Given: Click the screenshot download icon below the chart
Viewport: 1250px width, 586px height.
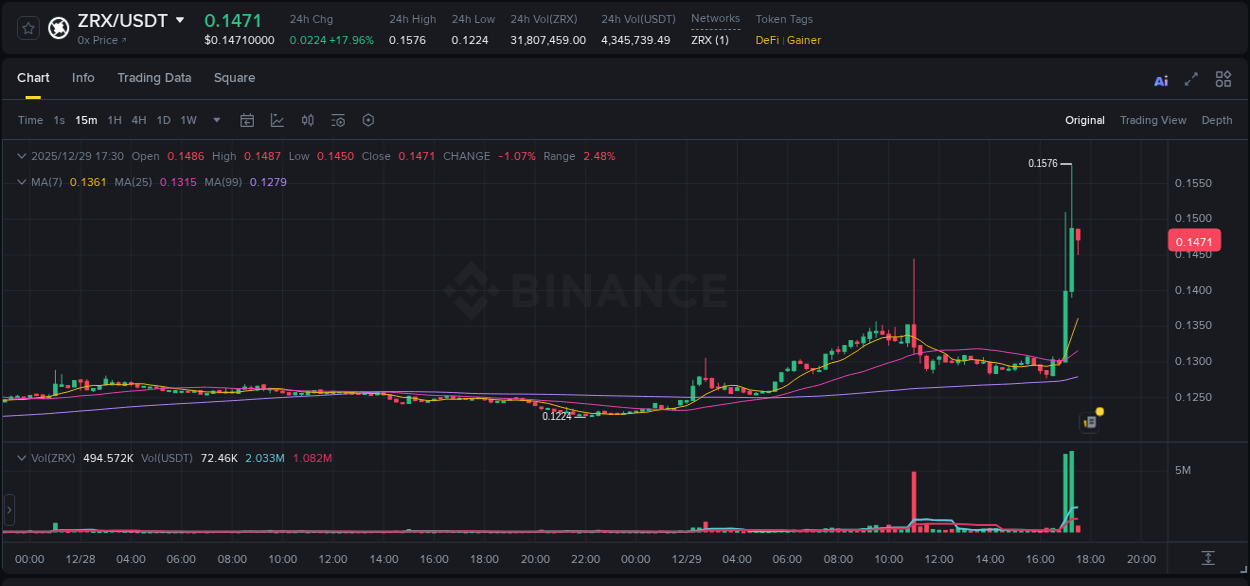Looking at the screenshot, I should click(1209, 559).
